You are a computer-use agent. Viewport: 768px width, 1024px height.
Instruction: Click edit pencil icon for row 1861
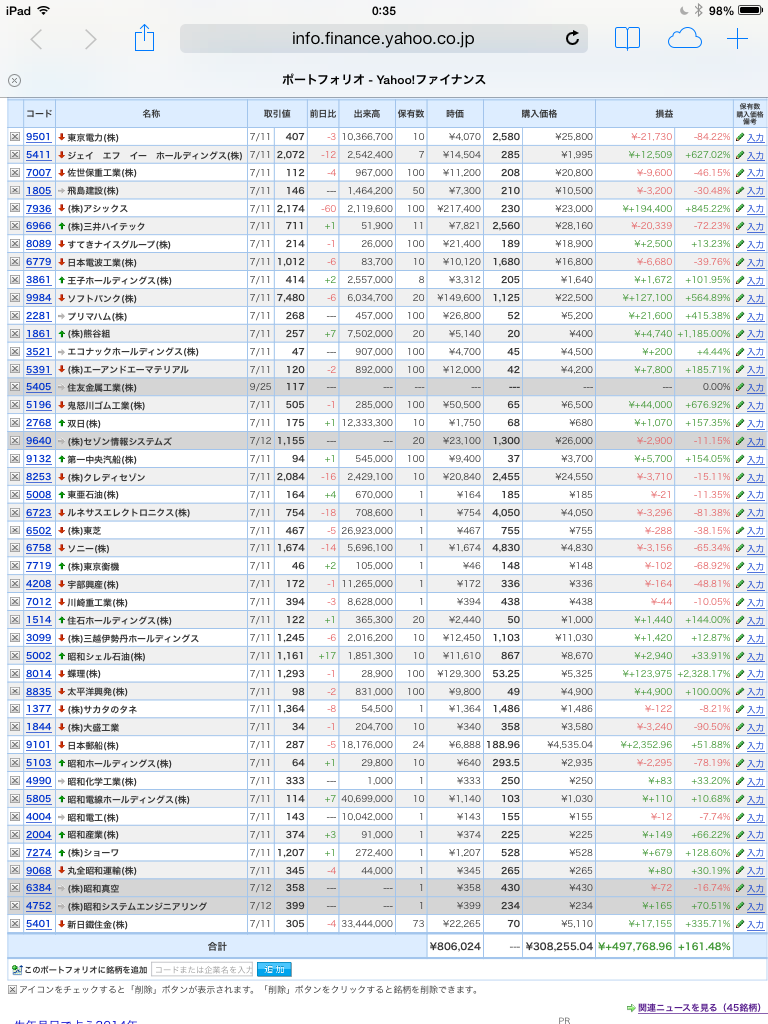click(x=740, y=334)
